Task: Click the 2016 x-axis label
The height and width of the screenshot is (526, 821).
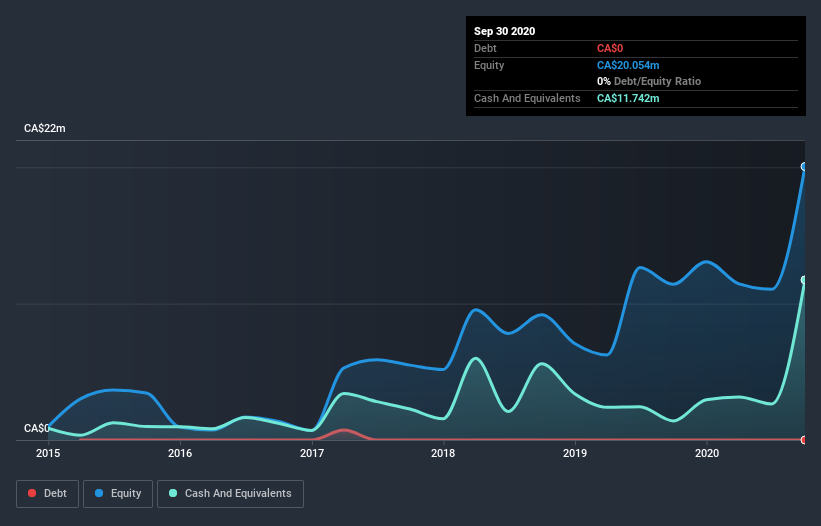Action: click(180, 453)
